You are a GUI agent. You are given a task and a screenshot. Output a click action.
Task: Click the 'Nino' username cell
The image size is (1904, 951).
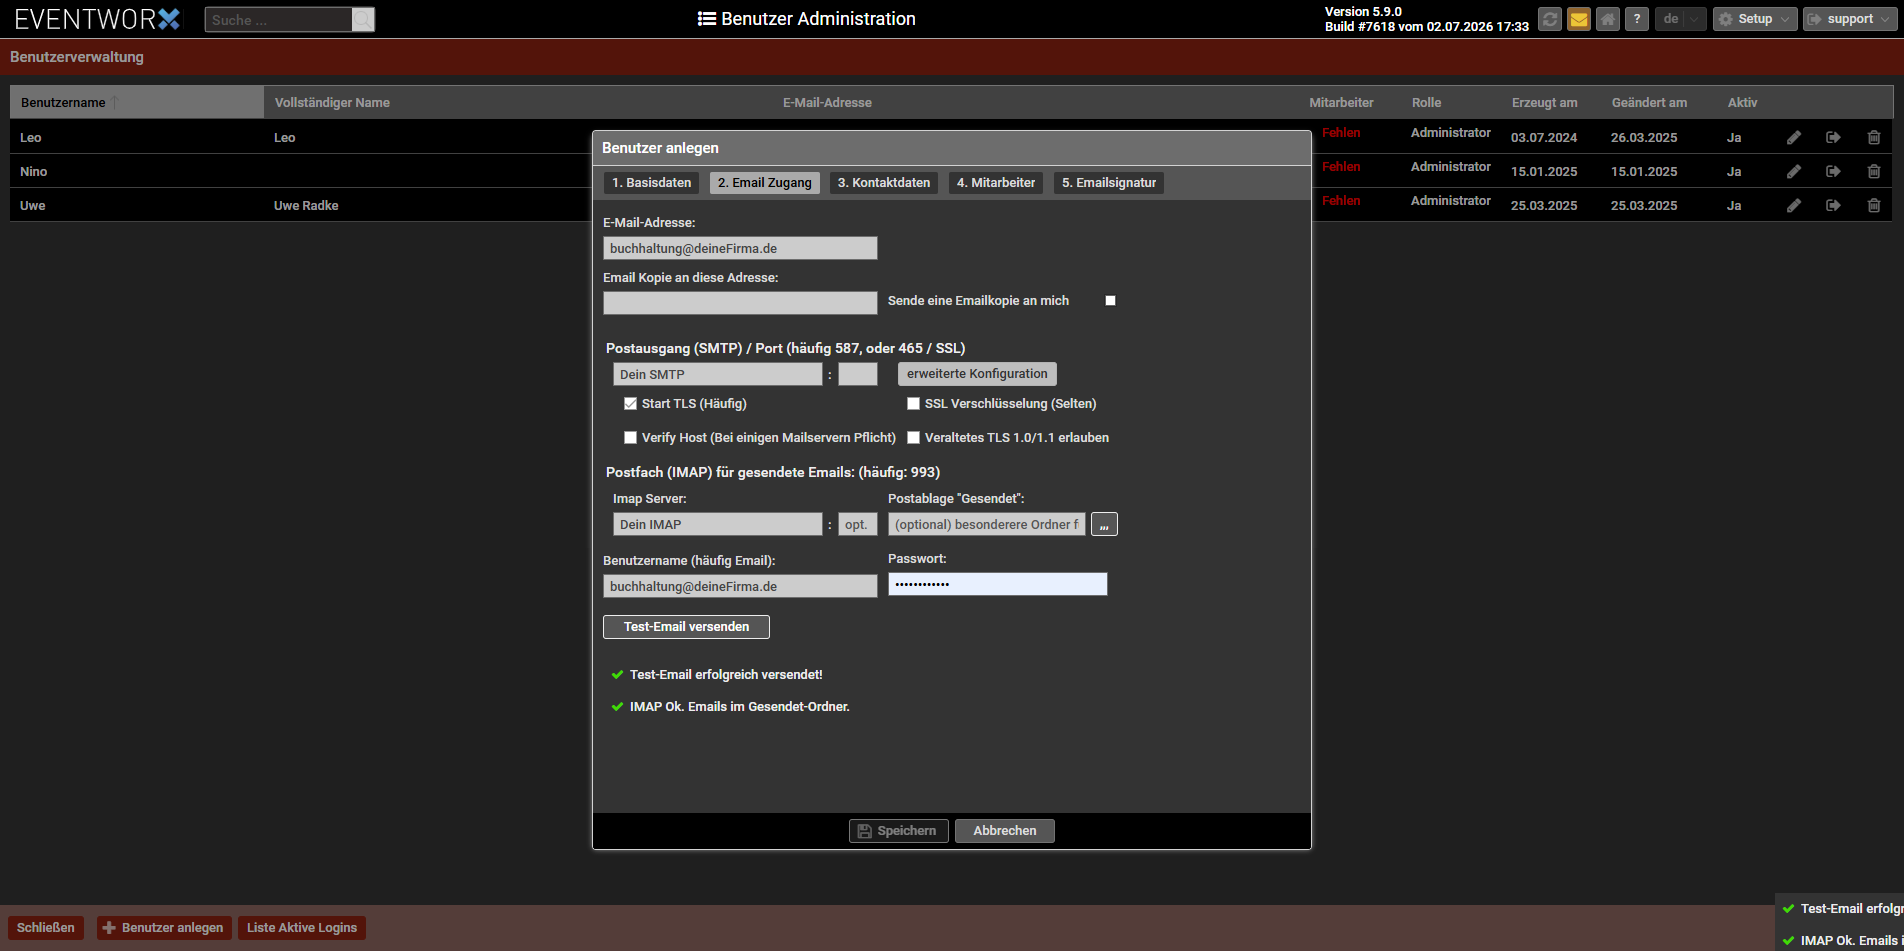click(x=34, y=172)
